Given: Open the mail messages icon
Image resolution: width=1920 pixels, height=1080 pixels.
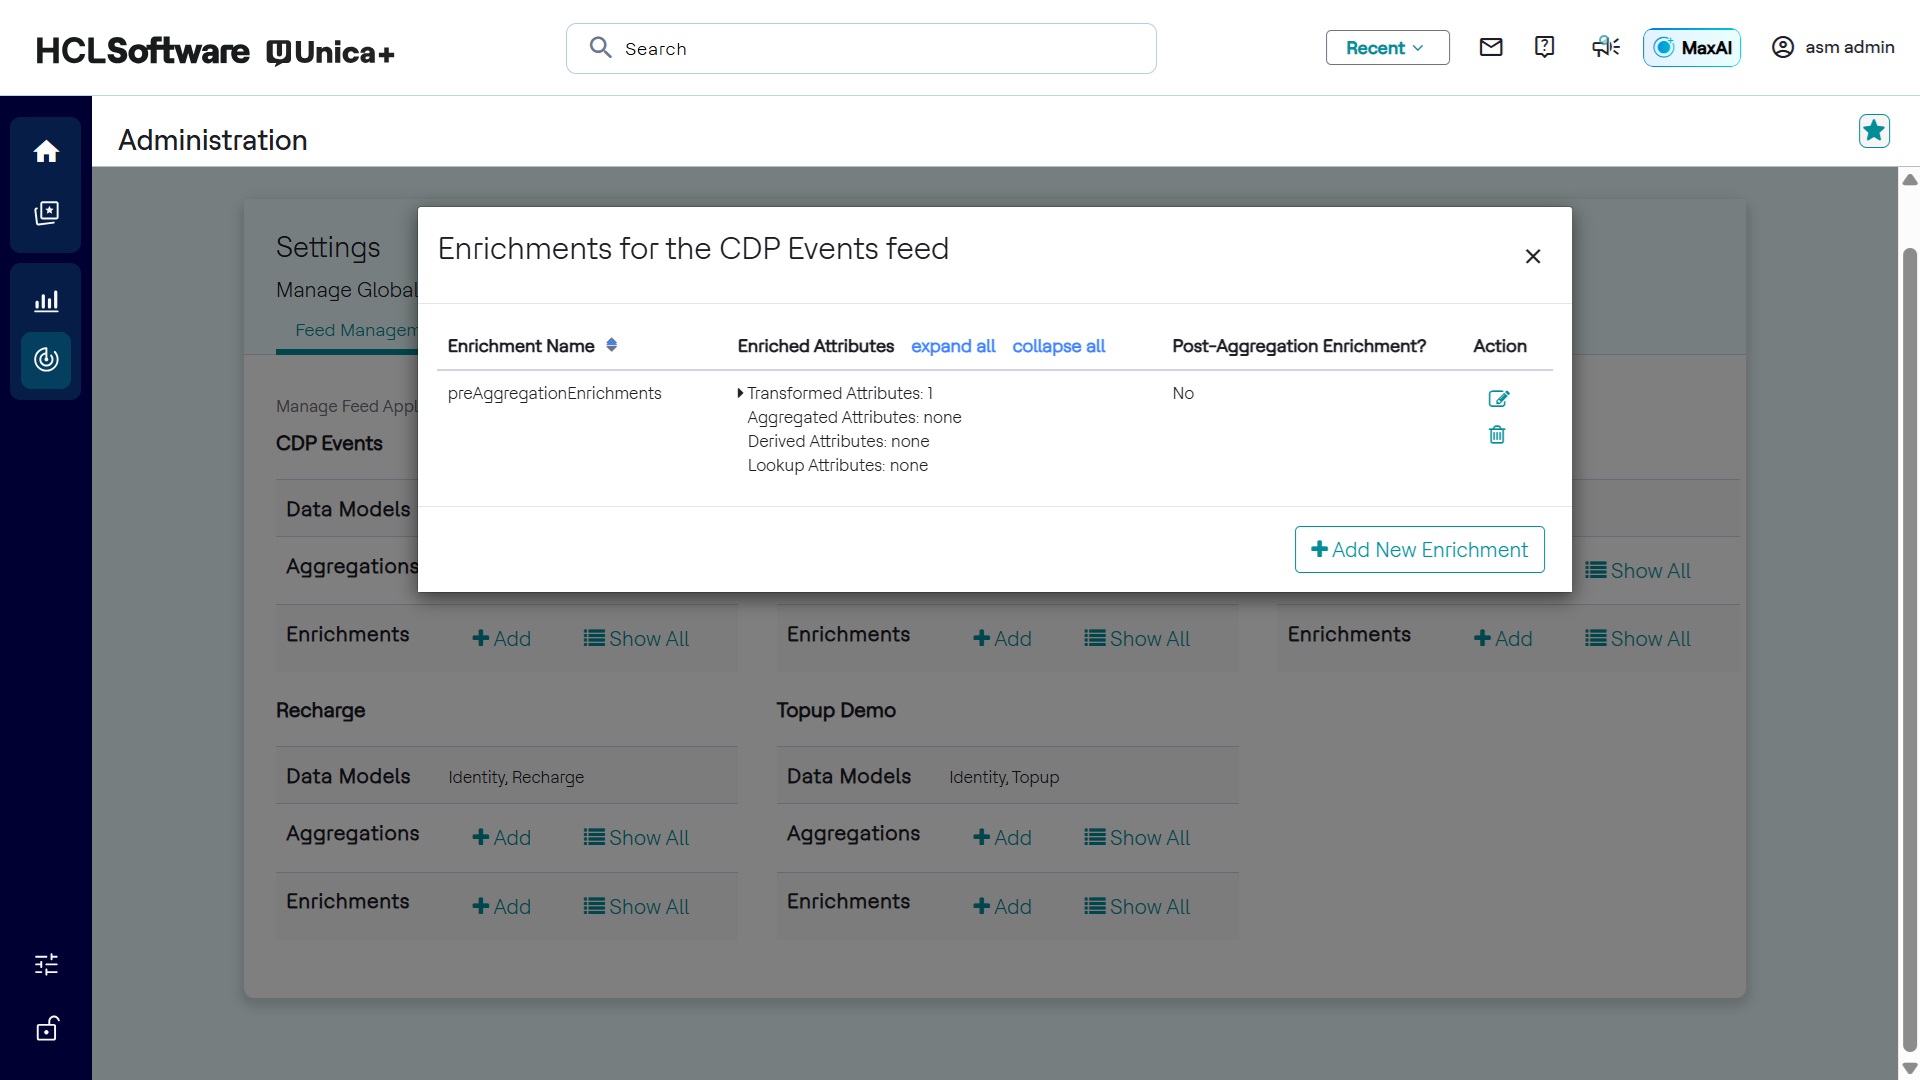Looking at the screenshot, I should [1491, 47].
